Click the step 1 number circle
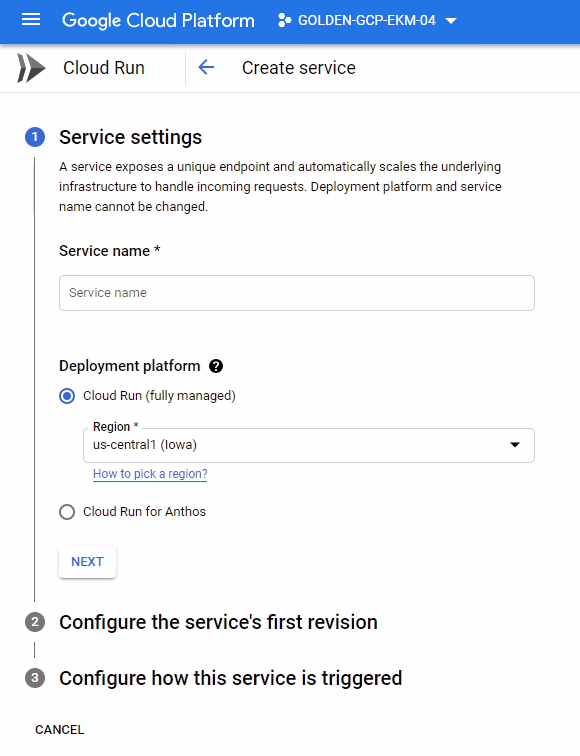Screen dimensions: 580x756 (x=35, y=137)
